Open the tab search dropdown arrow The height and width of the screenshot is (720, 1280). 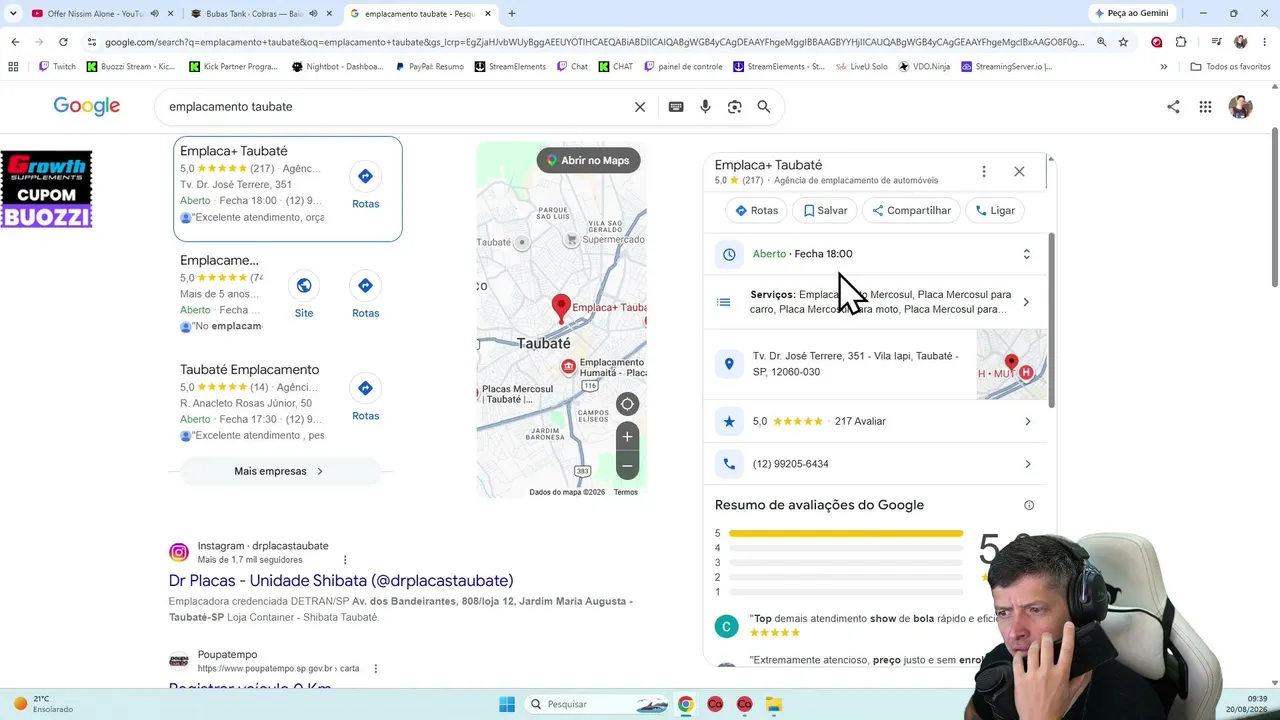point(13,13)
